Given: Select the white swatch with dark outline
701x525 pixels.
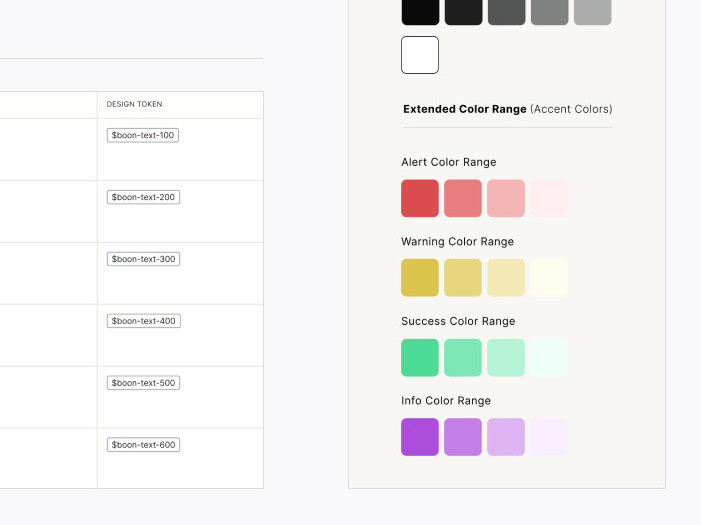Looking at the screenshot, I should [x=420, y=55].
